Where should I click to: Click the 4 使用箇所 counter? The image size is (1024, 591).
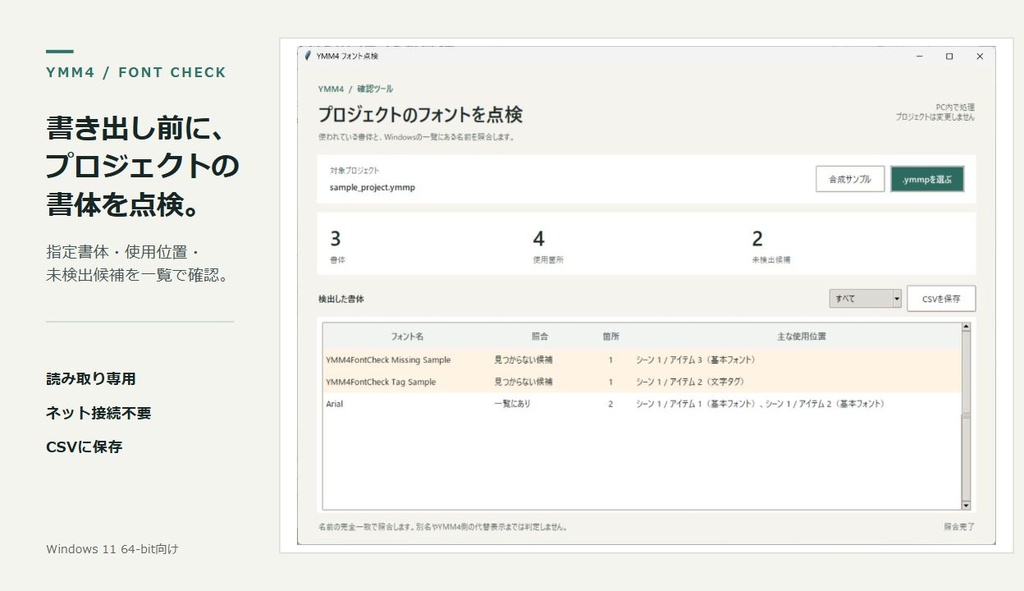547,246
